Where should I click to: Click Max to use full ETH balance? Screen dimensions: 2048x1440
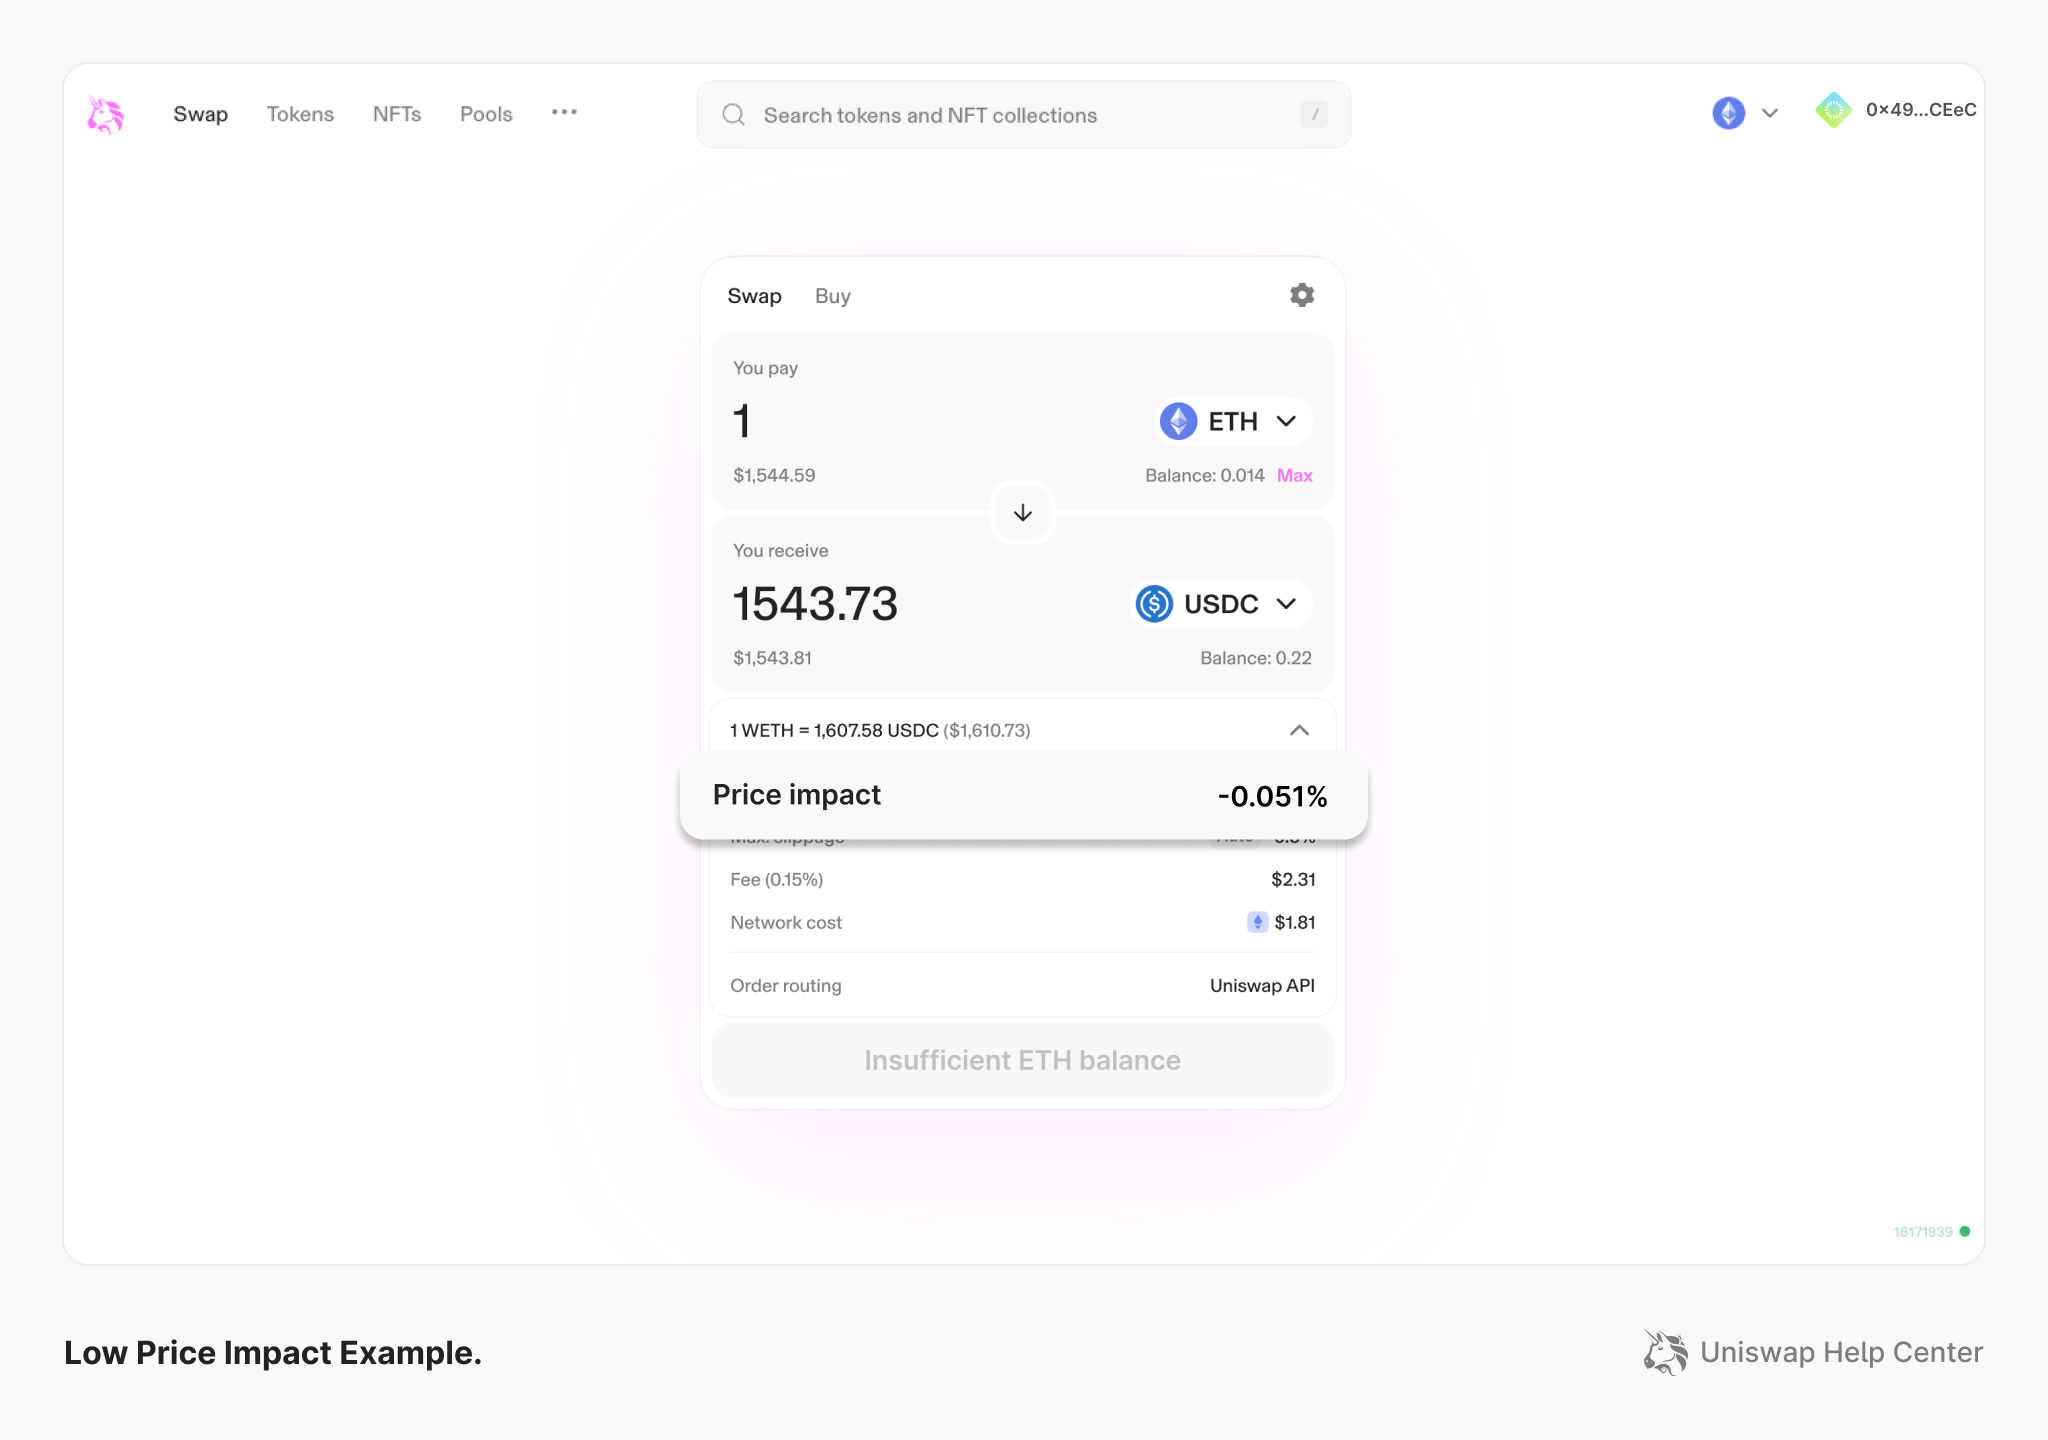click(x=1294, y=475)
